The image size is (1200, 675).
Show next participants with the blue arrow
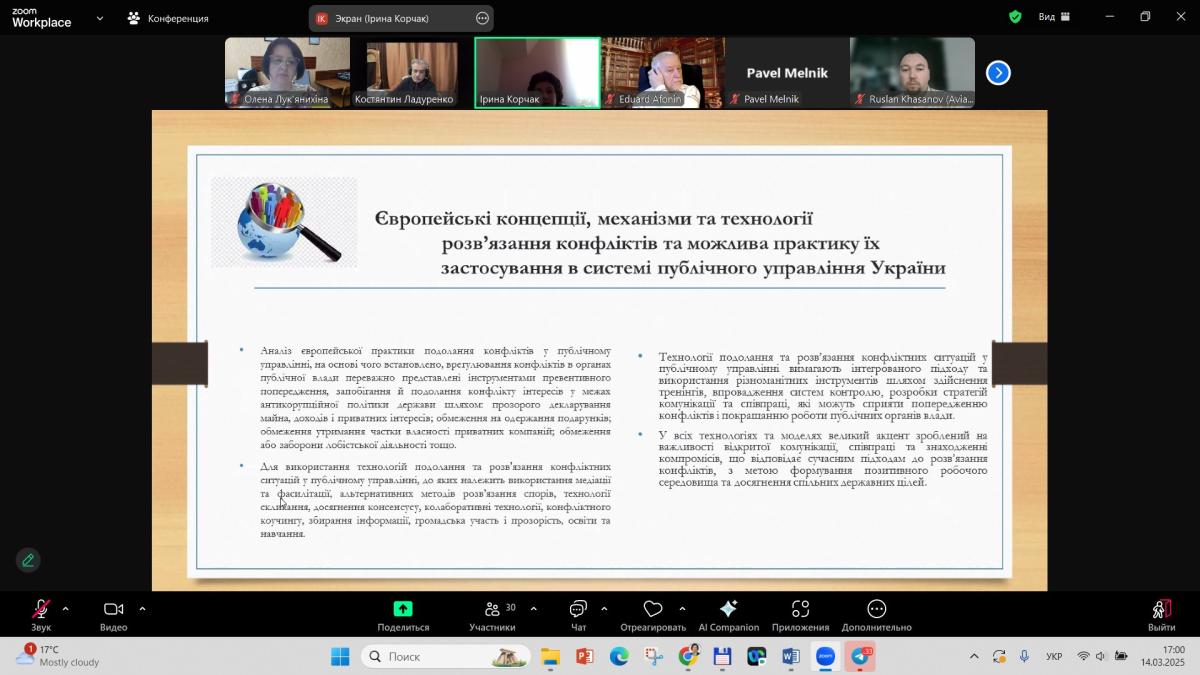[998, 73]
